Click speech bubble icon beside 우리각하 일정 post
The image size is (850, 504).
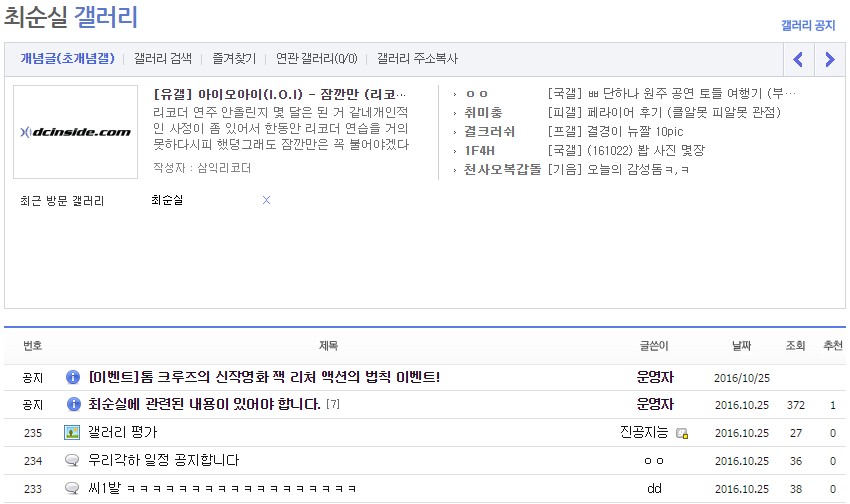(x=72, y=461)
